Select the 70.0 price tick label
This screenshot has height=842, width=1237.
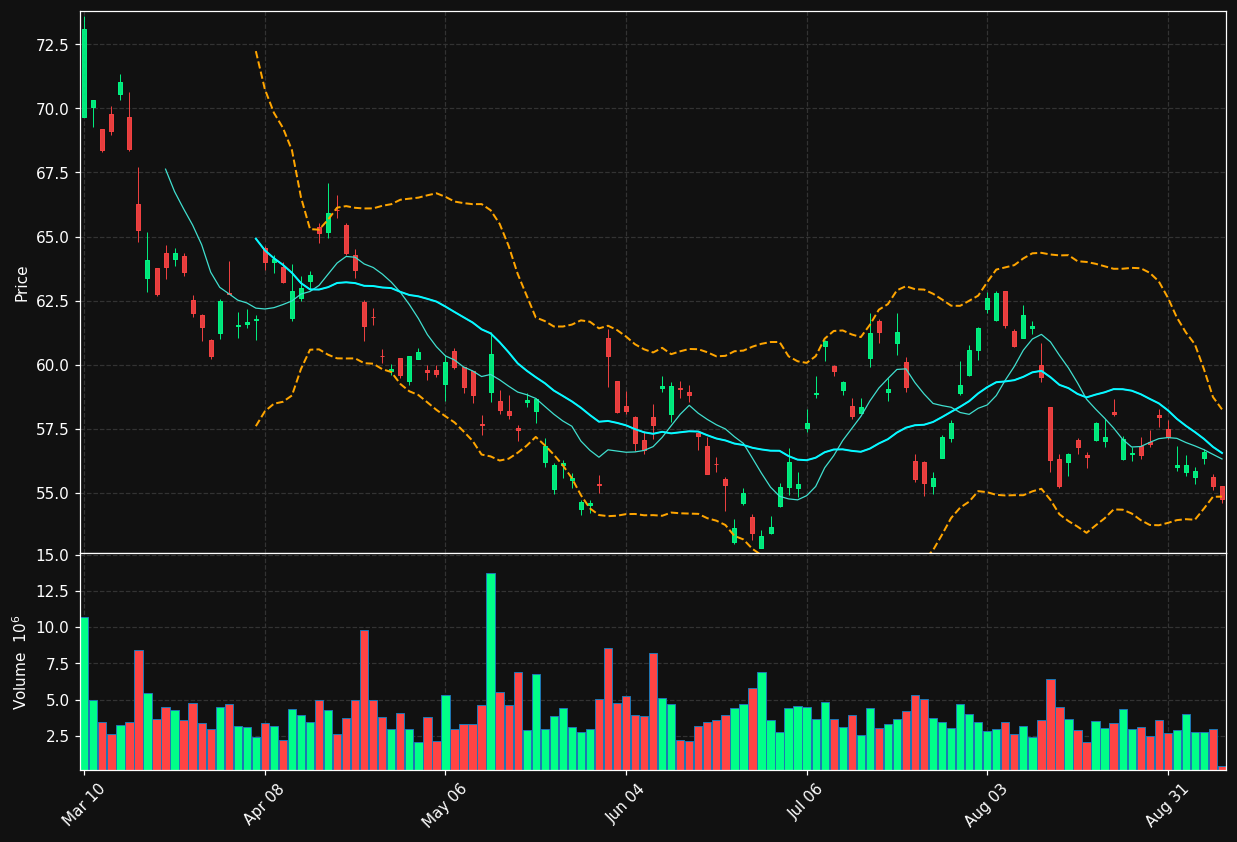[52, 109]
